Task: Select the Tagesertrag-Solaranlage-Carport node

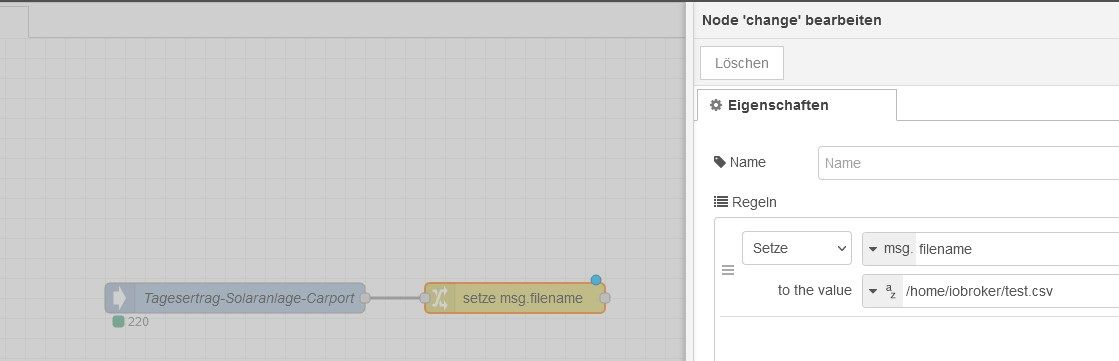Action: (x=235, y=298)
